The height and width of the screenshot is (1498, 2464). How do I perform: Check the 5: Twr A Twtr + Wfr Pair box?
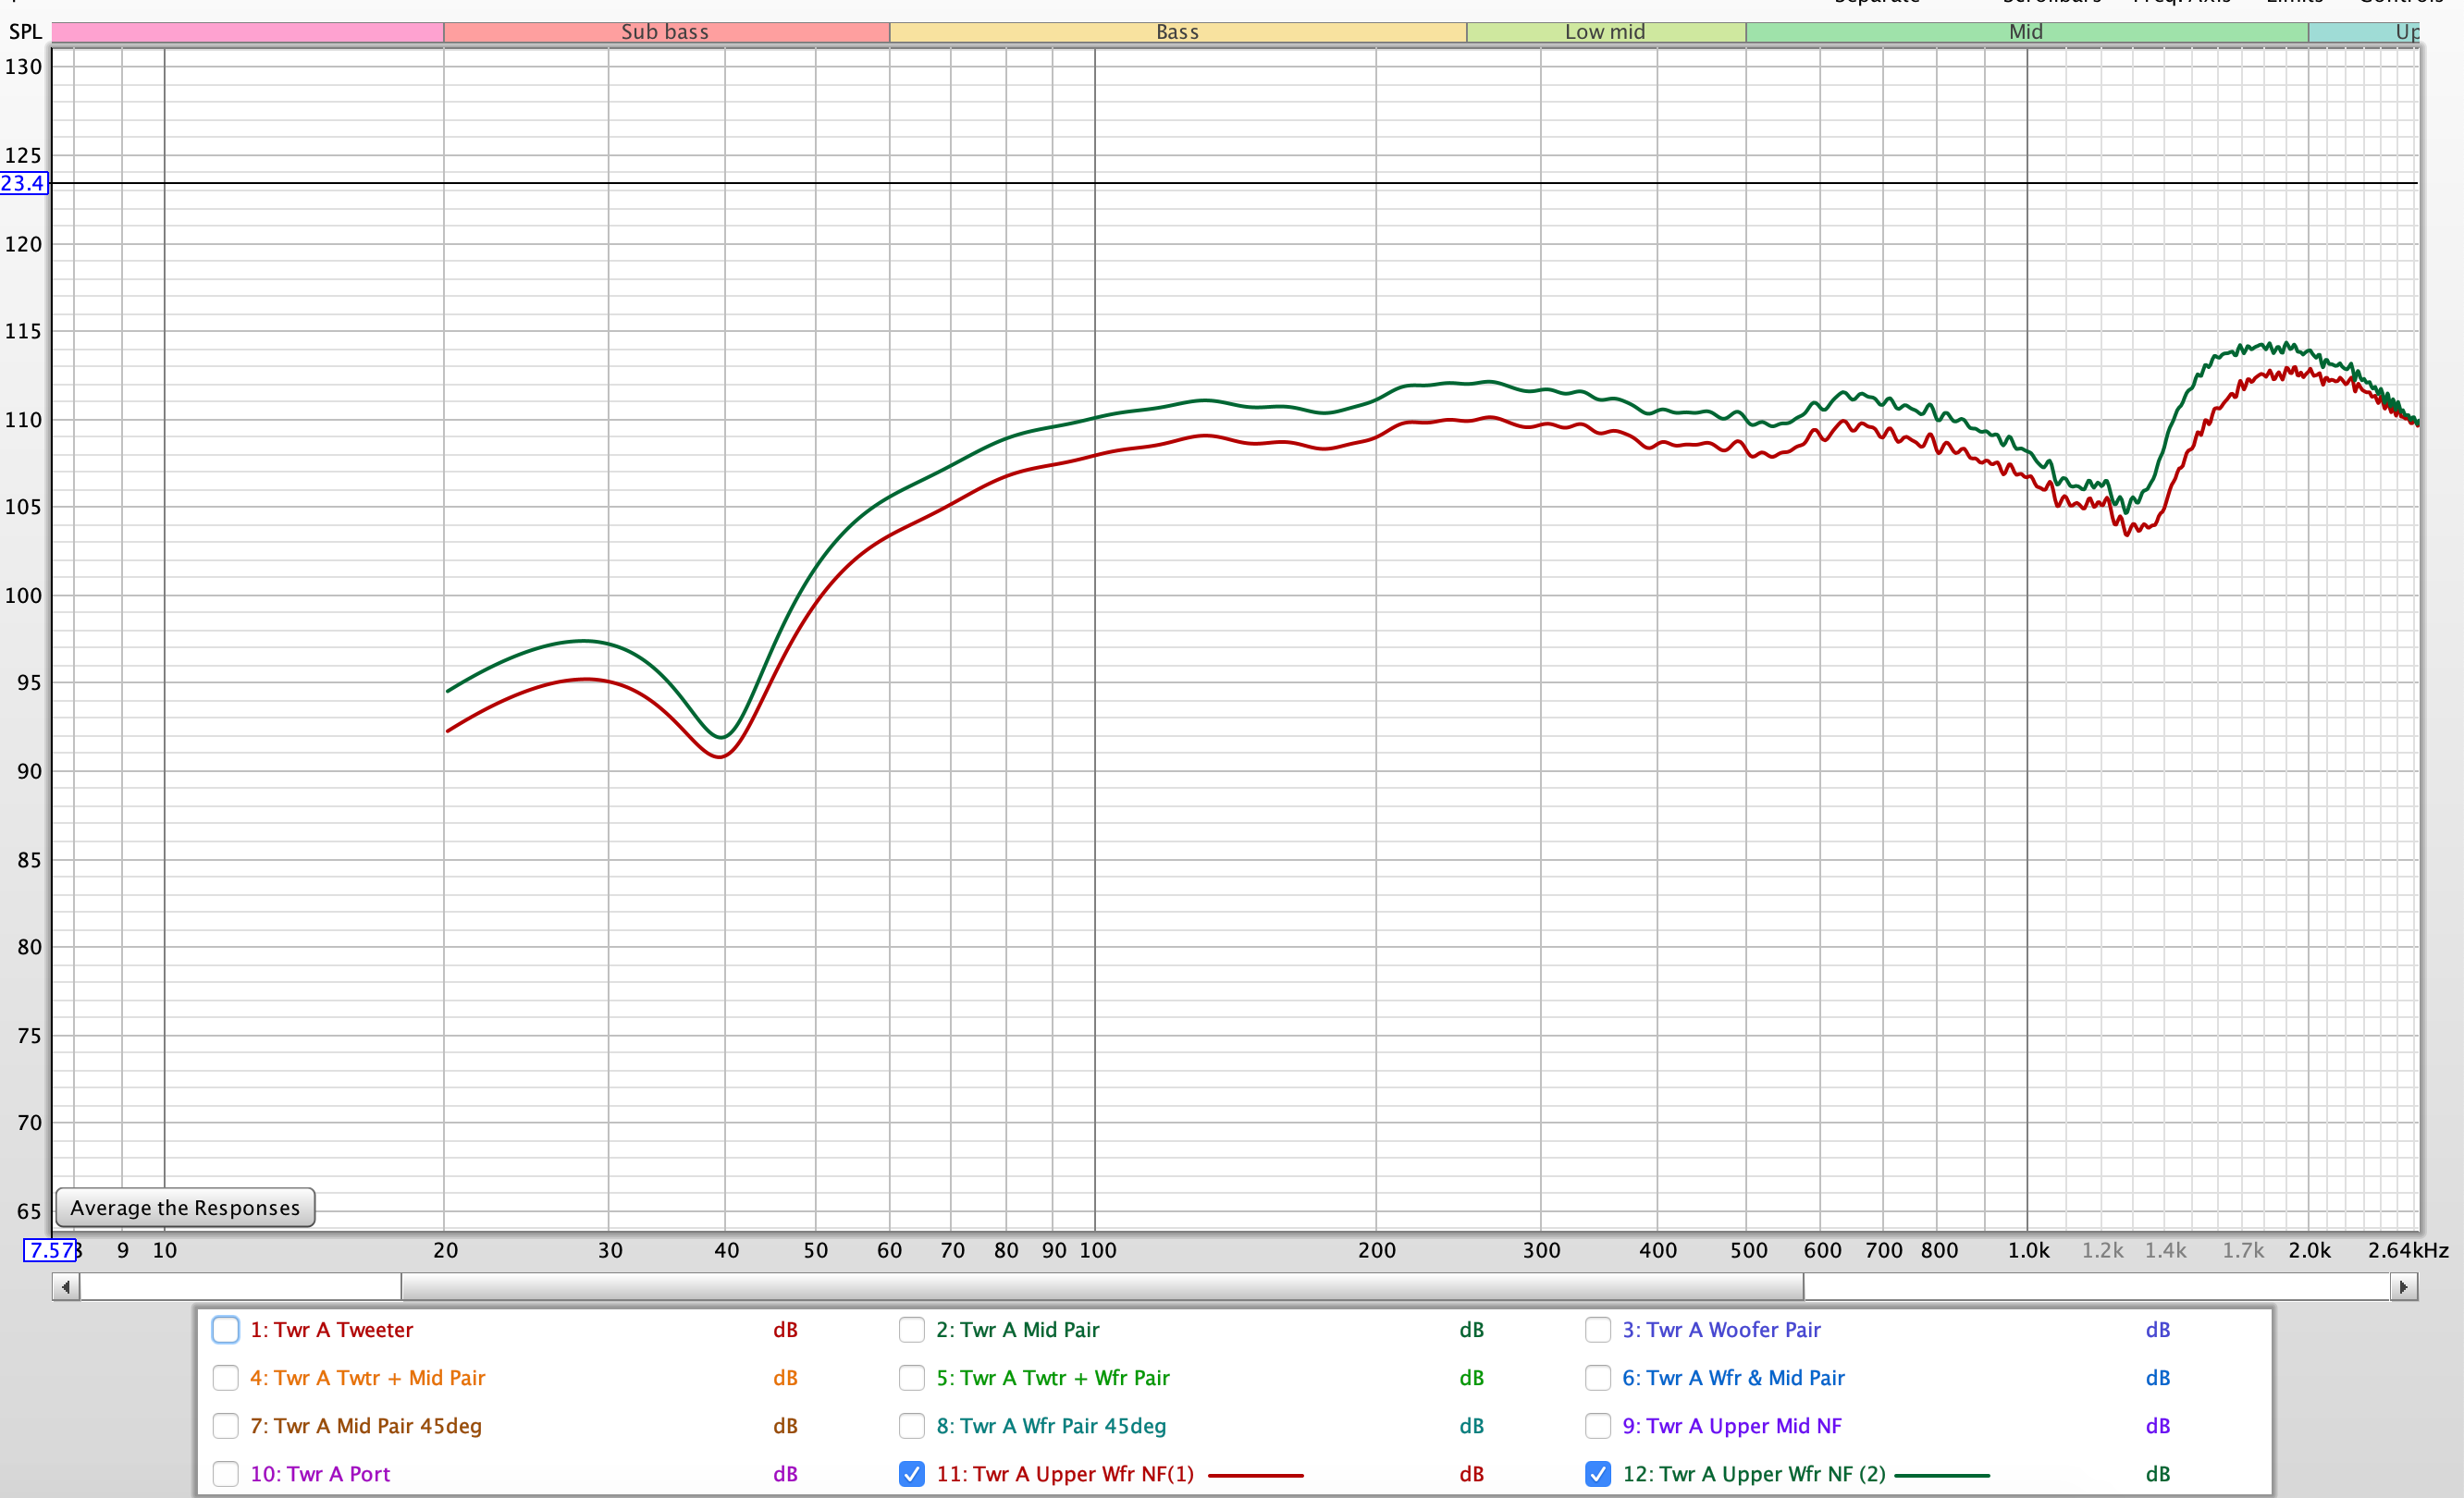pyautogui.click(x=911, y=1377)
